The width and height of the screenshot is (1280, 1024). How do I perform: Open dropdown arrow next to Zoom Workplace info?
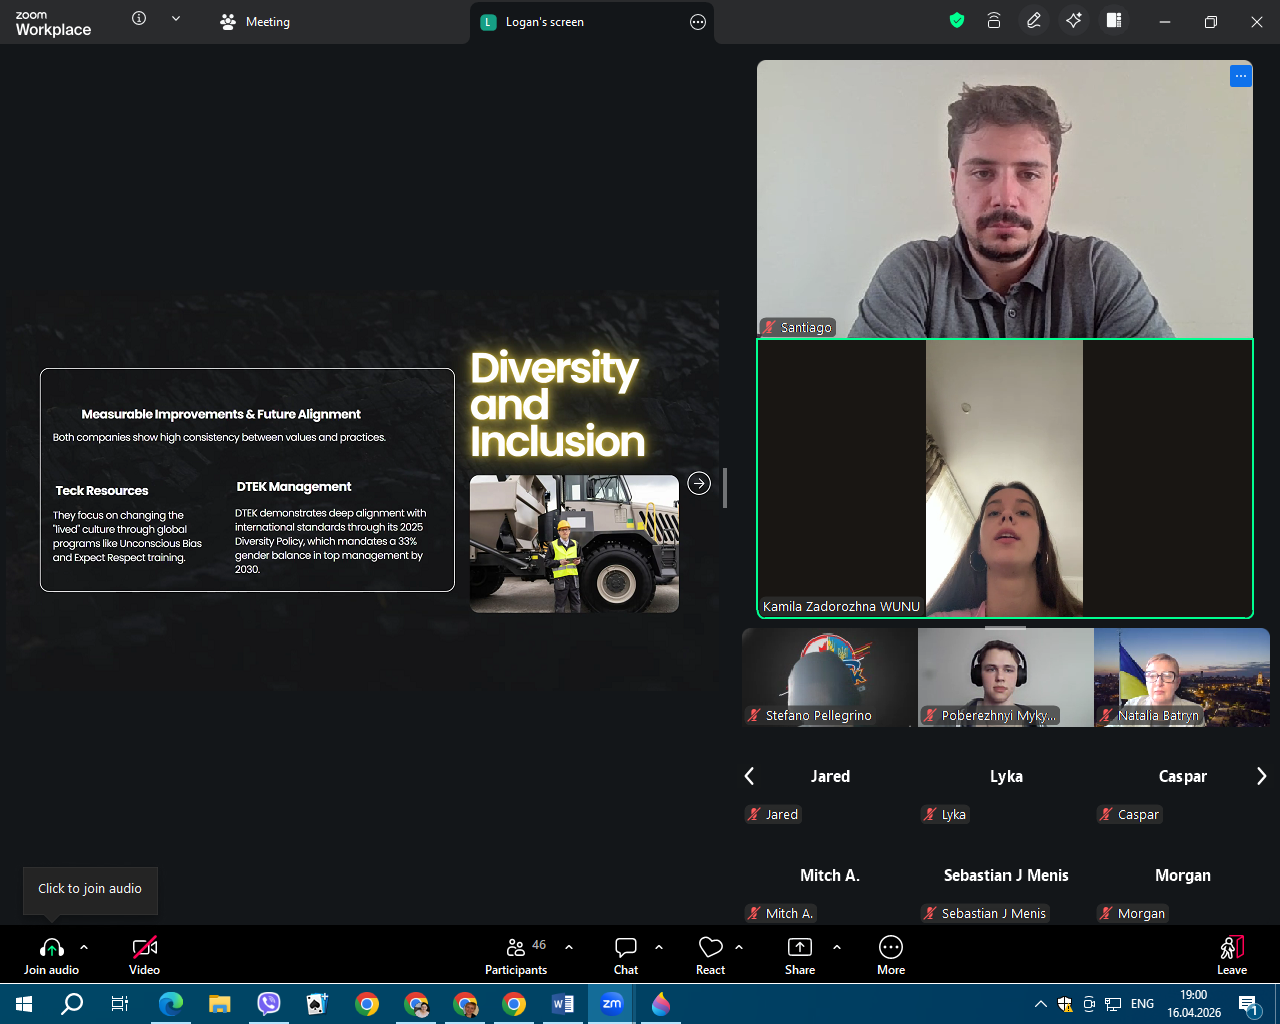click(176, 19)
